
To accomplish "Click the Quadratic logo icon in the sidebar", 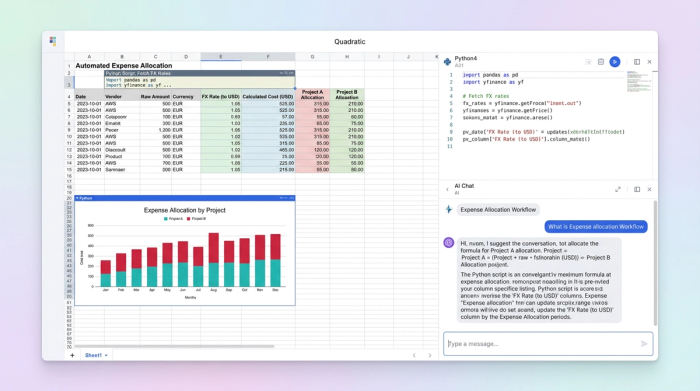I will click(x=53, y=42).
